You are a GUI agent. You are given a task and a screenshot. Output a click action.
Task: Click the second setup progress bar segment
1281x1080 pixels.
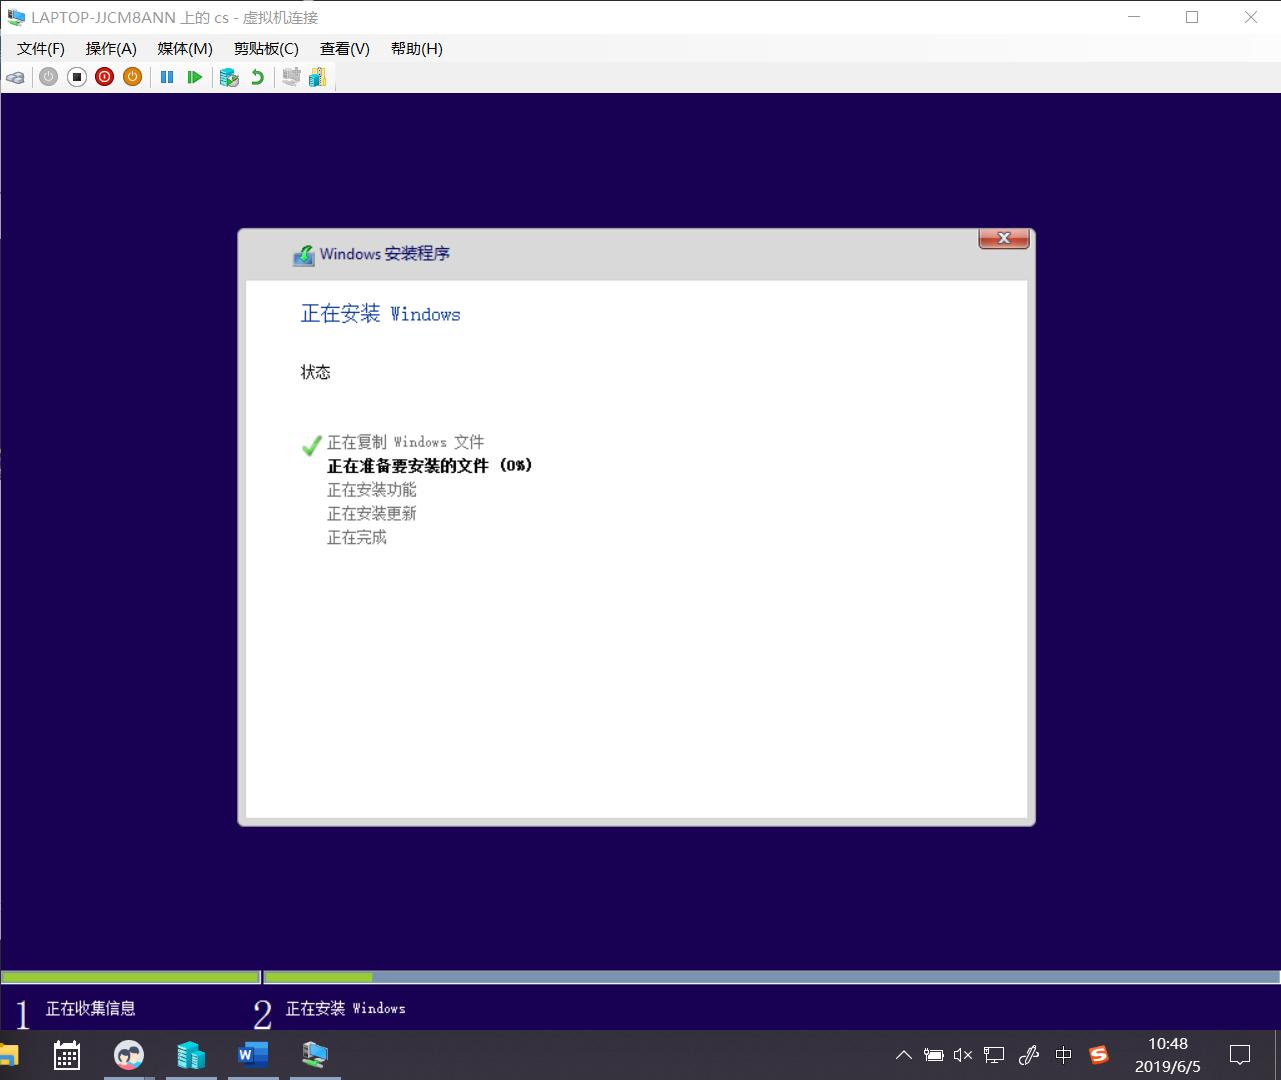771,977
